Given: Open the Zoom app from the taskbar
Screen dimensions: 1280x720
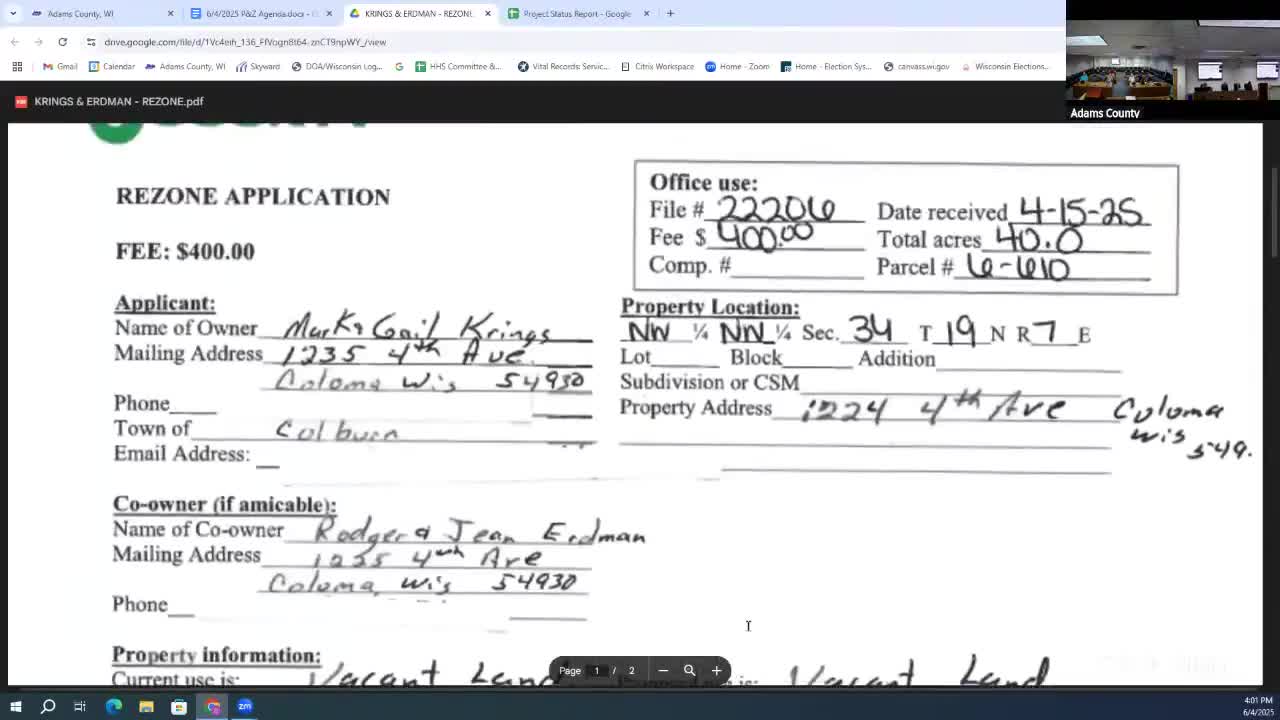Looking at the screenshot, I should pos(245,707).
